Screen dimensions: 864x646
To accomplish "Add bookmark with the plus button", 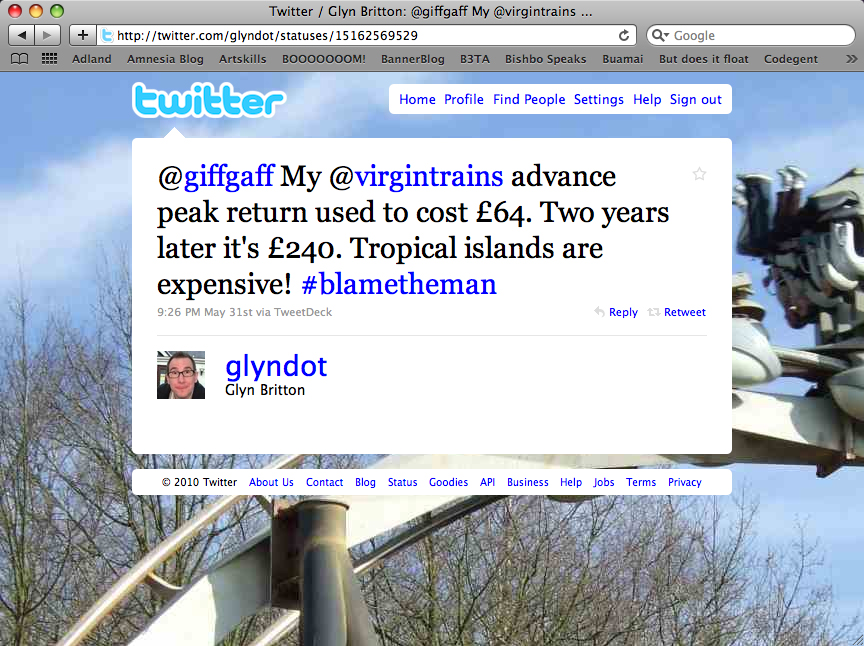I will (83, 35).
